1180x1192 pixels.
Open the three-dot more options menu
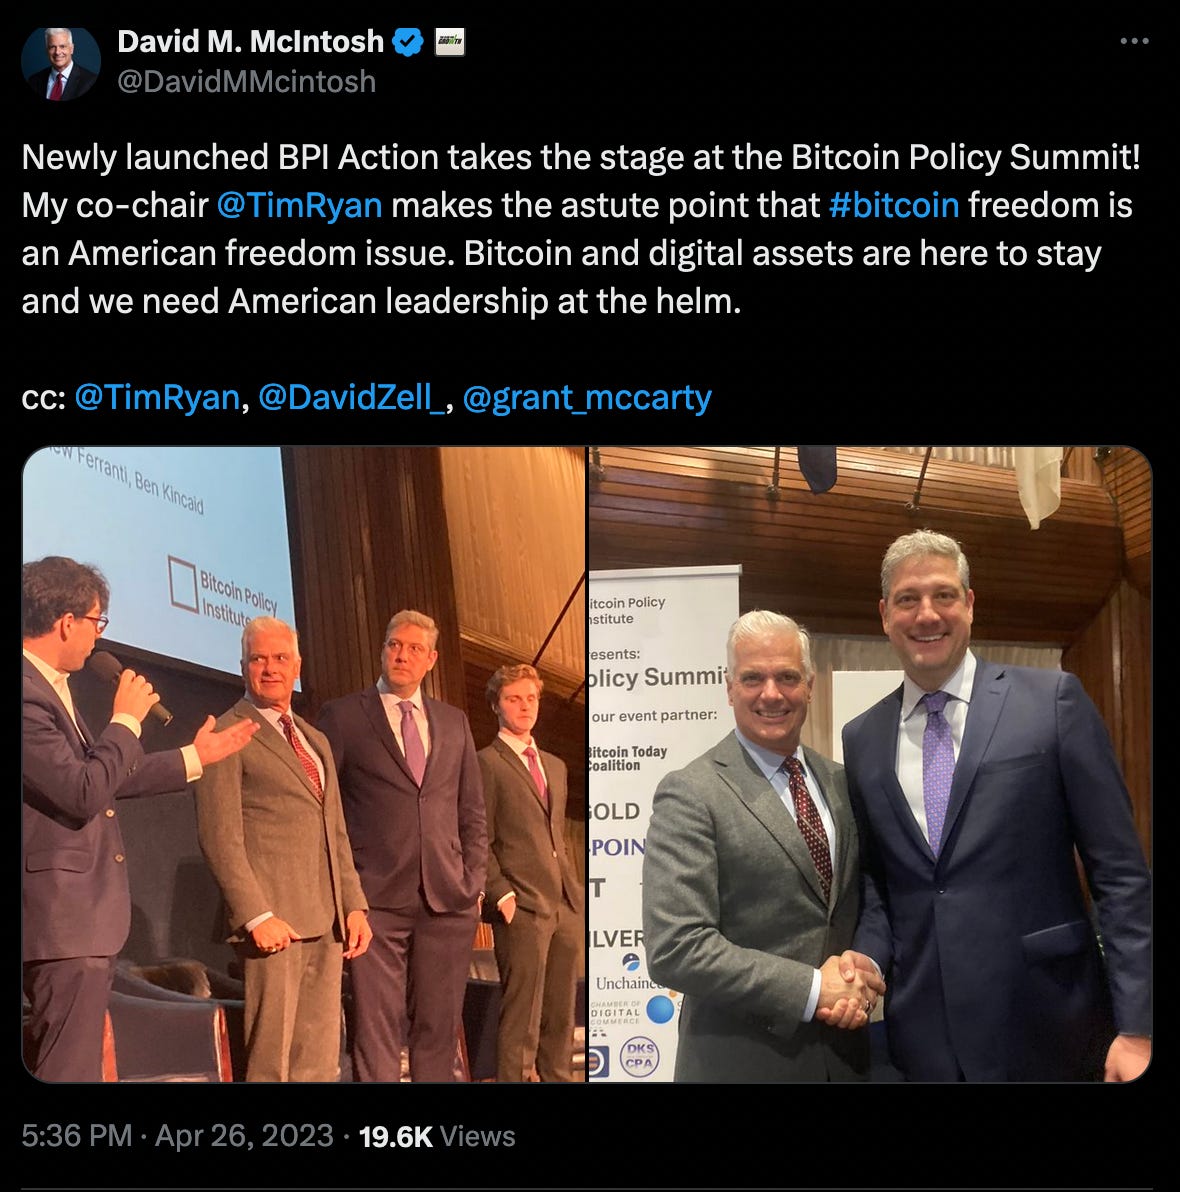pos(1134,41)
